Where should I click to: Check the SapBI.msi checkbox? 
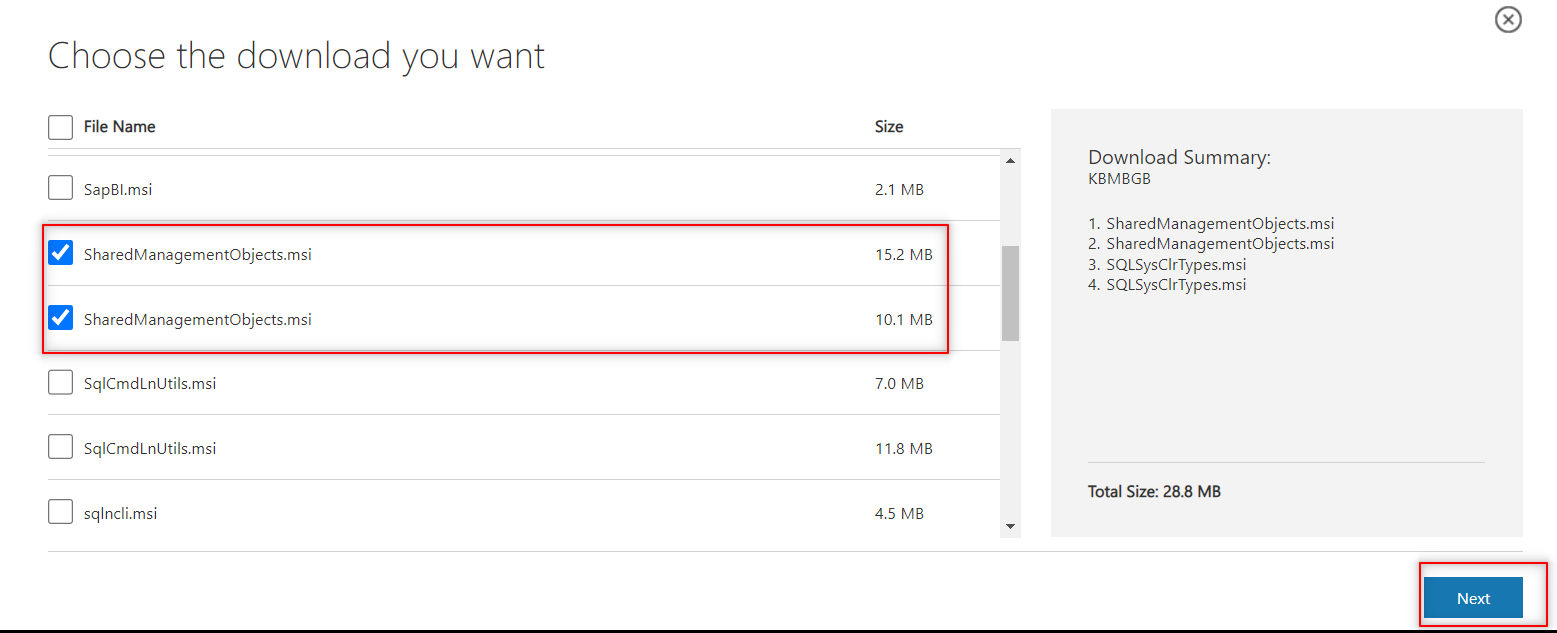coord(61,188)
